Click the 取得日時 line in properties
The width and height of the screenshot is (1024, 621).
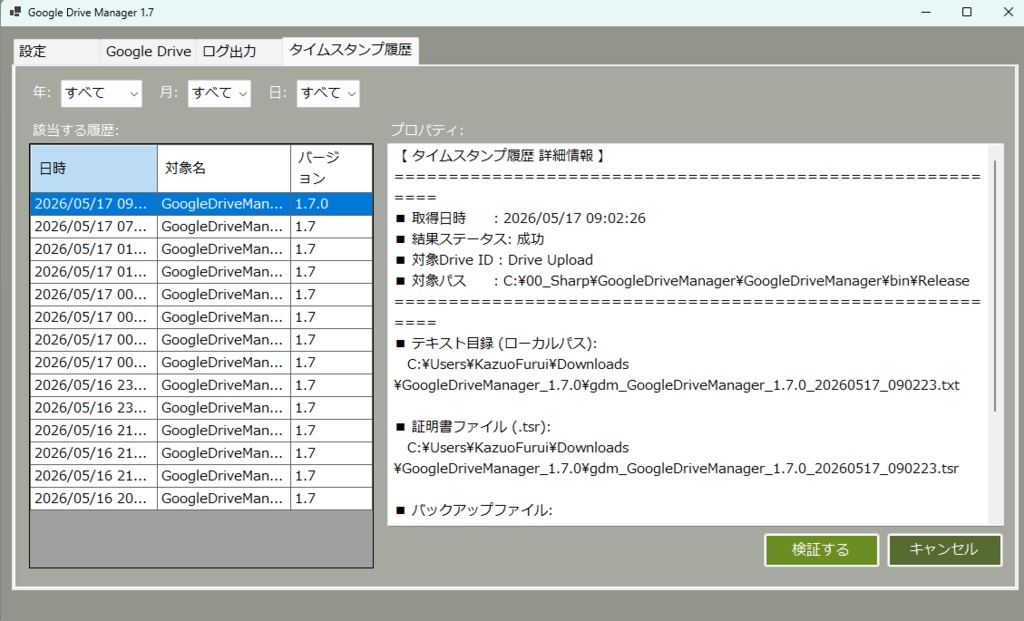520,218
